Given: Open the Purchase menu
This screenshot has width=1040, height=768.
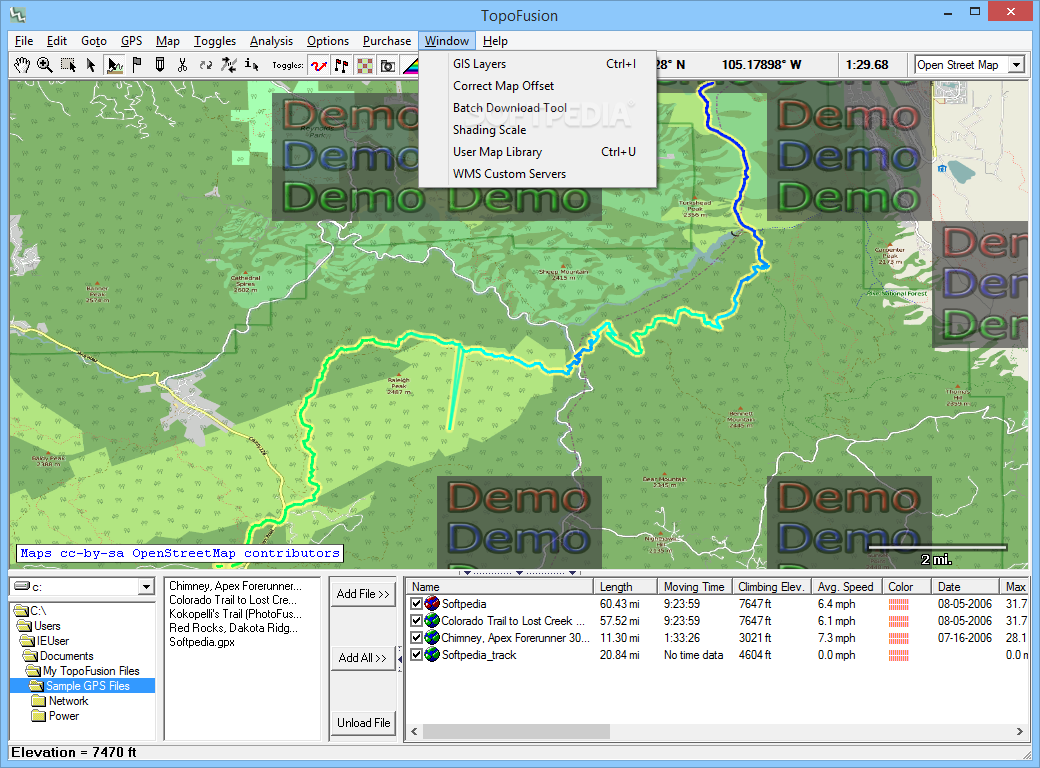Looking at the screenshot, I should click(x=387, y=41).
